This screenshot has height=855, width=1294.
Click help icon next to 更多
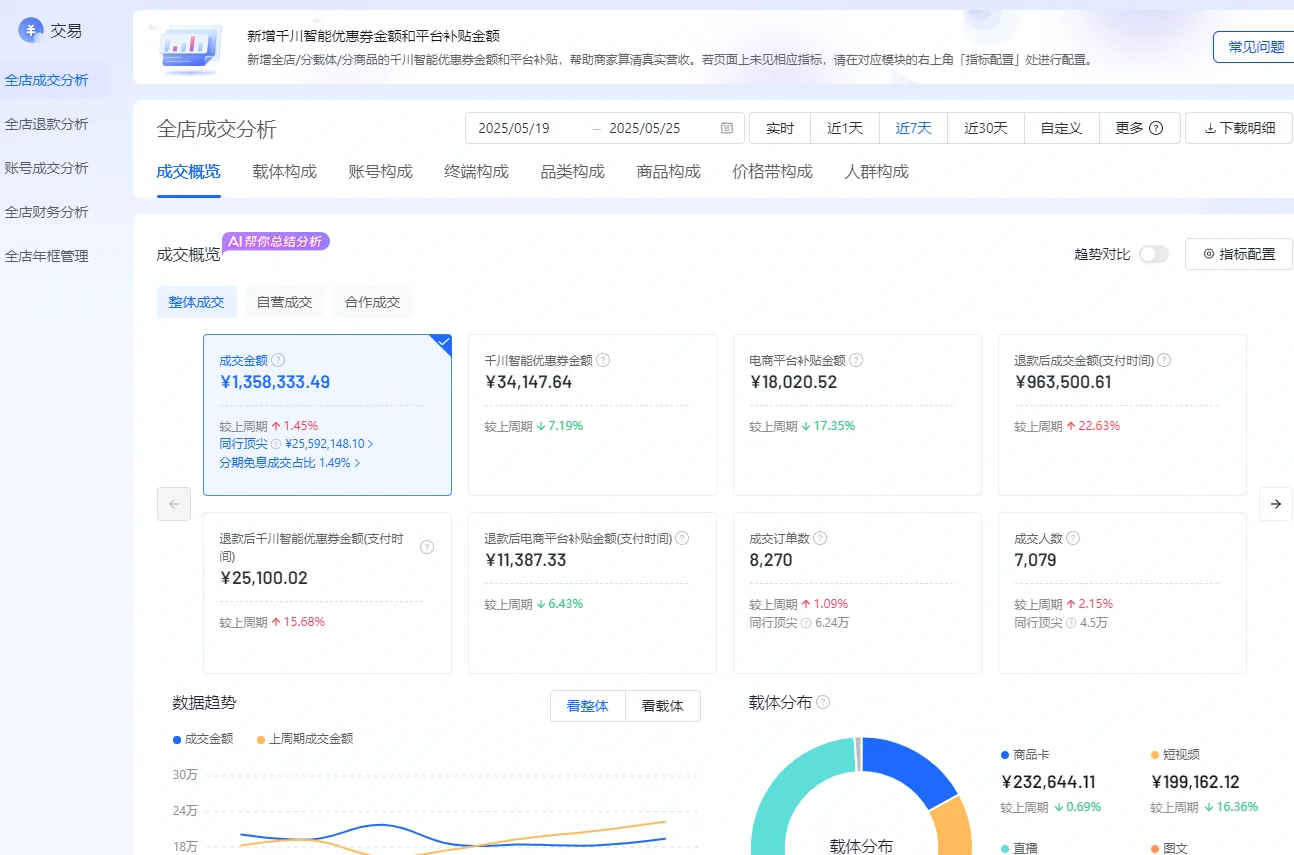point(1156,128)
